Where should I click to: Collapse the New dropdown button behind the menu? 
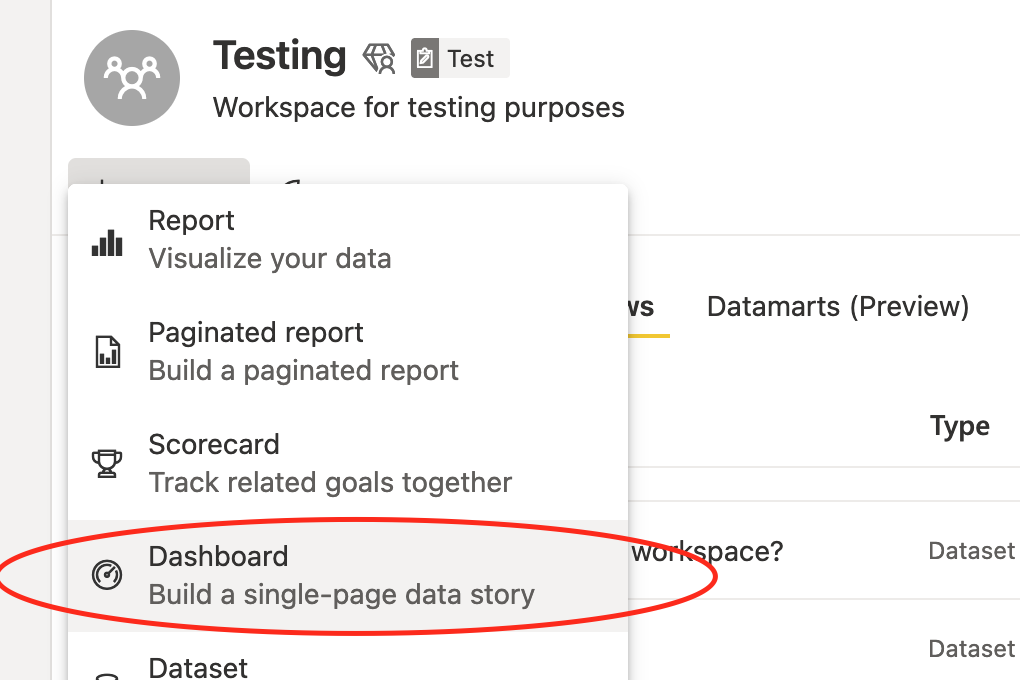(x=159, y=171)
